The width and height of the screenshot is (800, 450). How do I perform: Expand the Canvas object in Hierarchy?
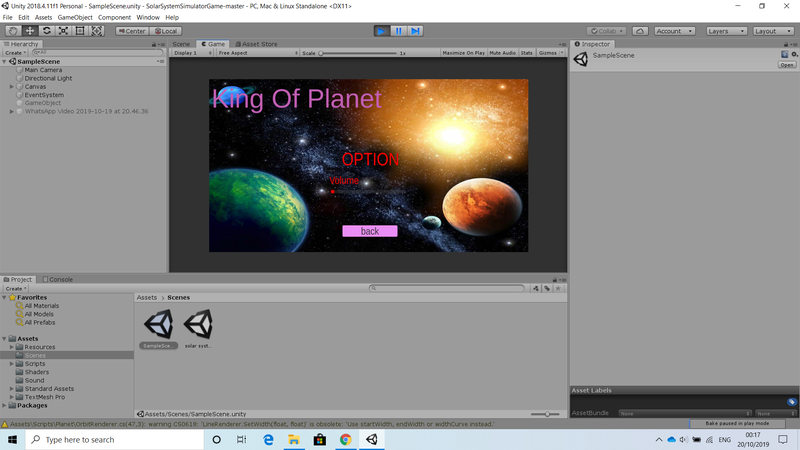[x=12, y=87]
